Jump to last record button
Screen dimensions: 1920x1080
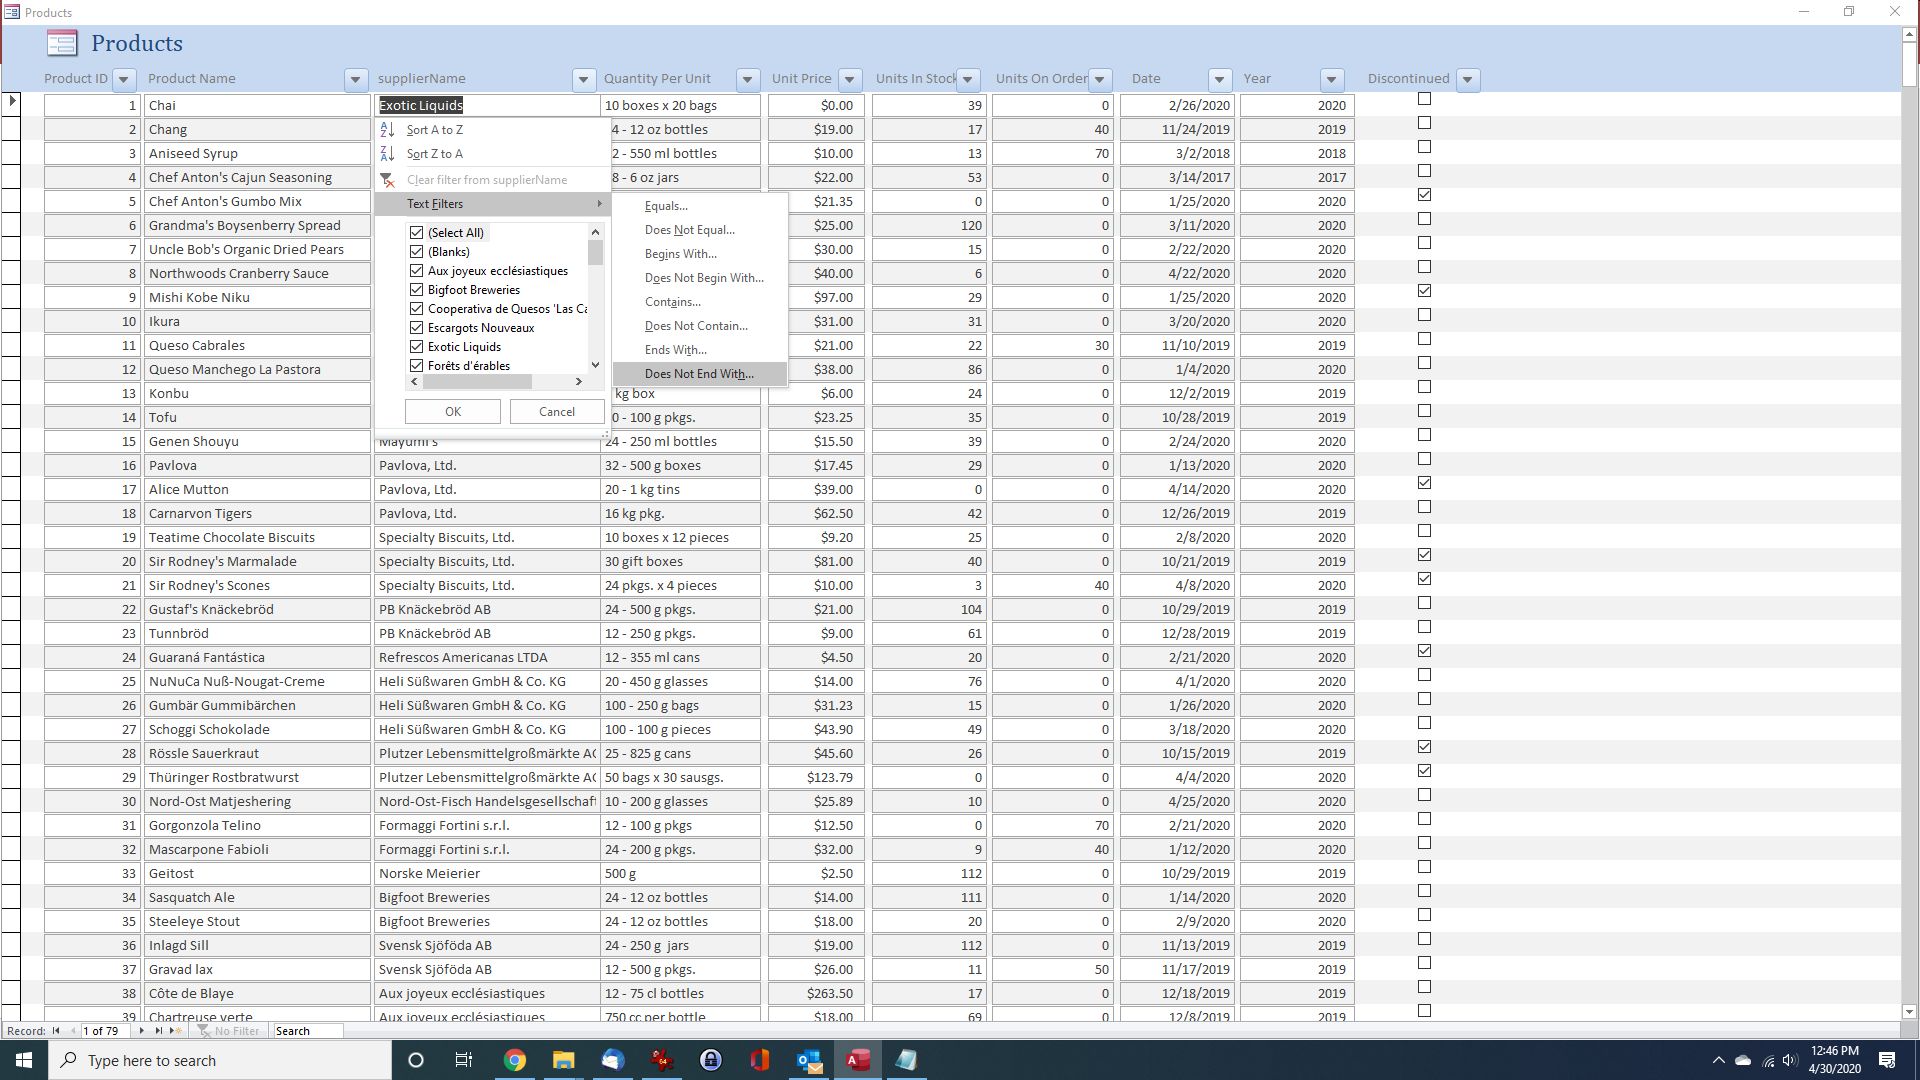click(158, 1031)
